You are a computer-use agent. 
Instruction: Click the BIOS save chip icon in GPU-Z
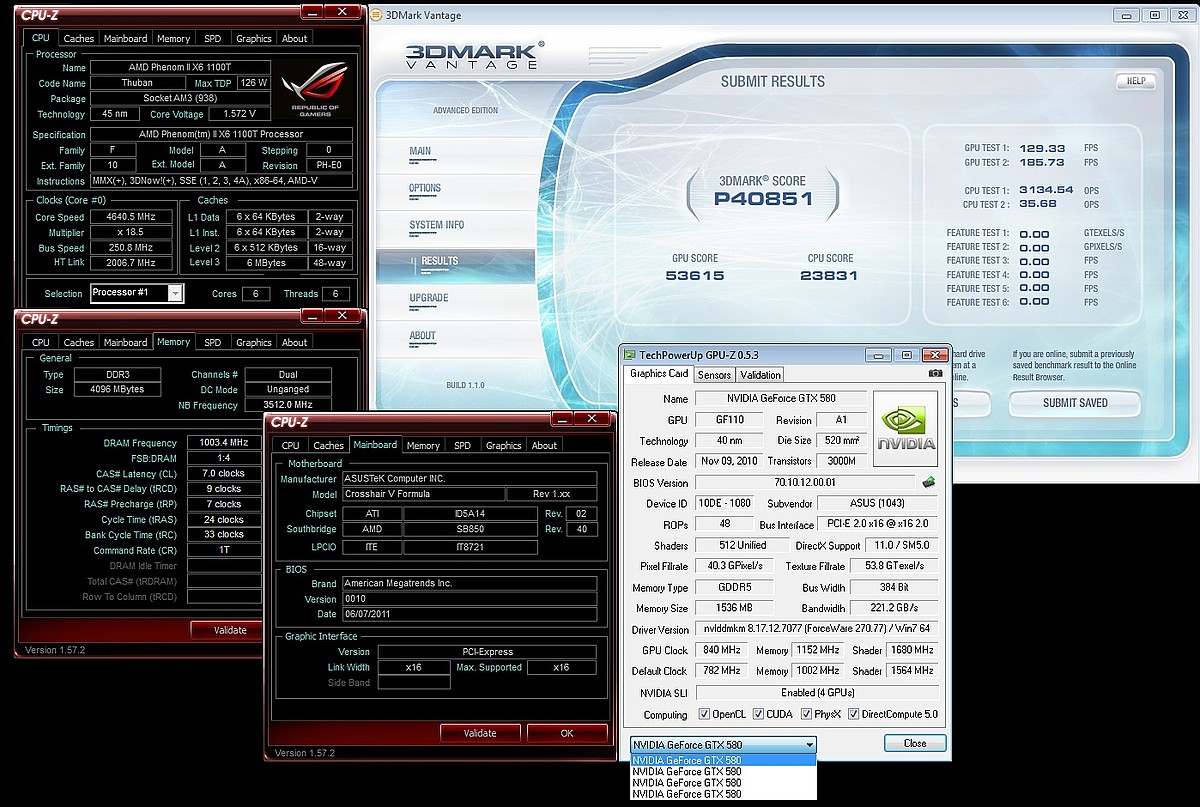point(929,482)
